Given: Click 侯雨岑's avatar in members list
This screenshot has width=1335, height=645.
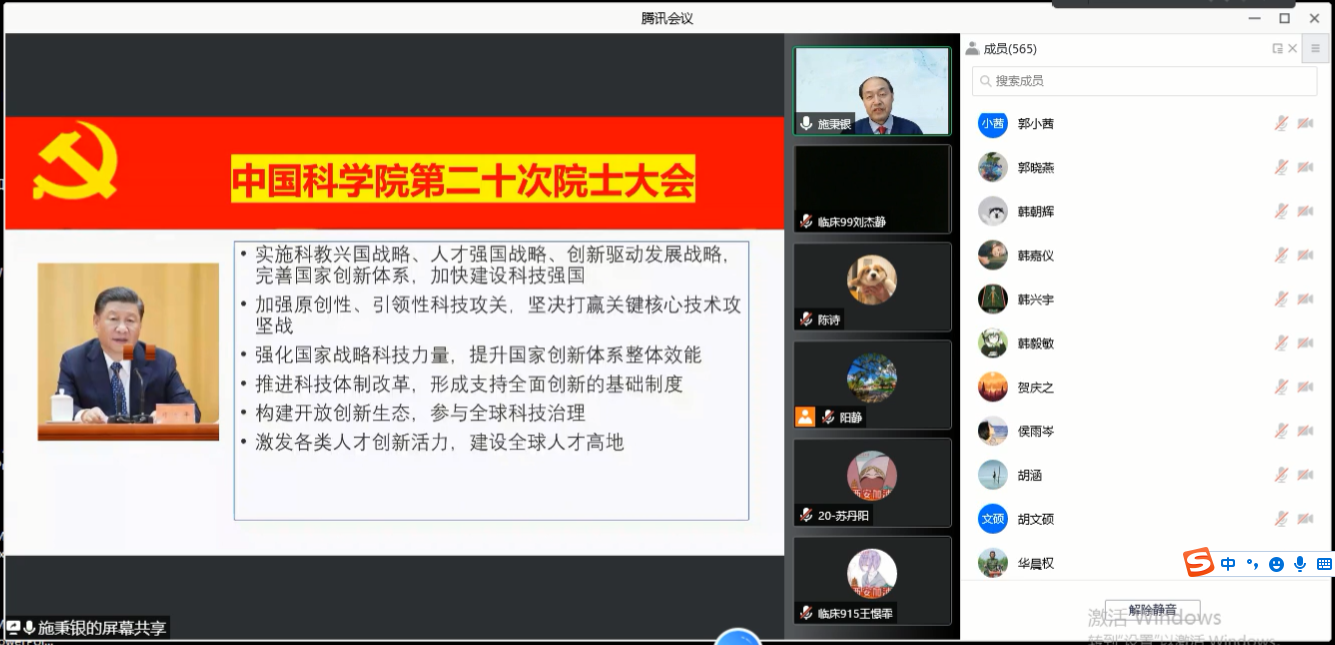Looking at the screenshot, I should [993, 431].
